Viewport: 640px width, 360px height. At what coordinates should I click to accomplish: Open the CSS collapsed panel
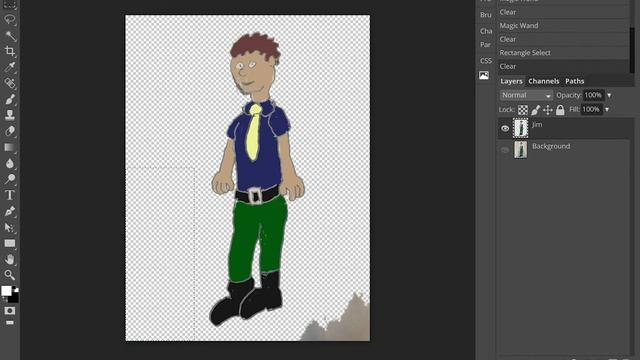click(x=486, y=61)
